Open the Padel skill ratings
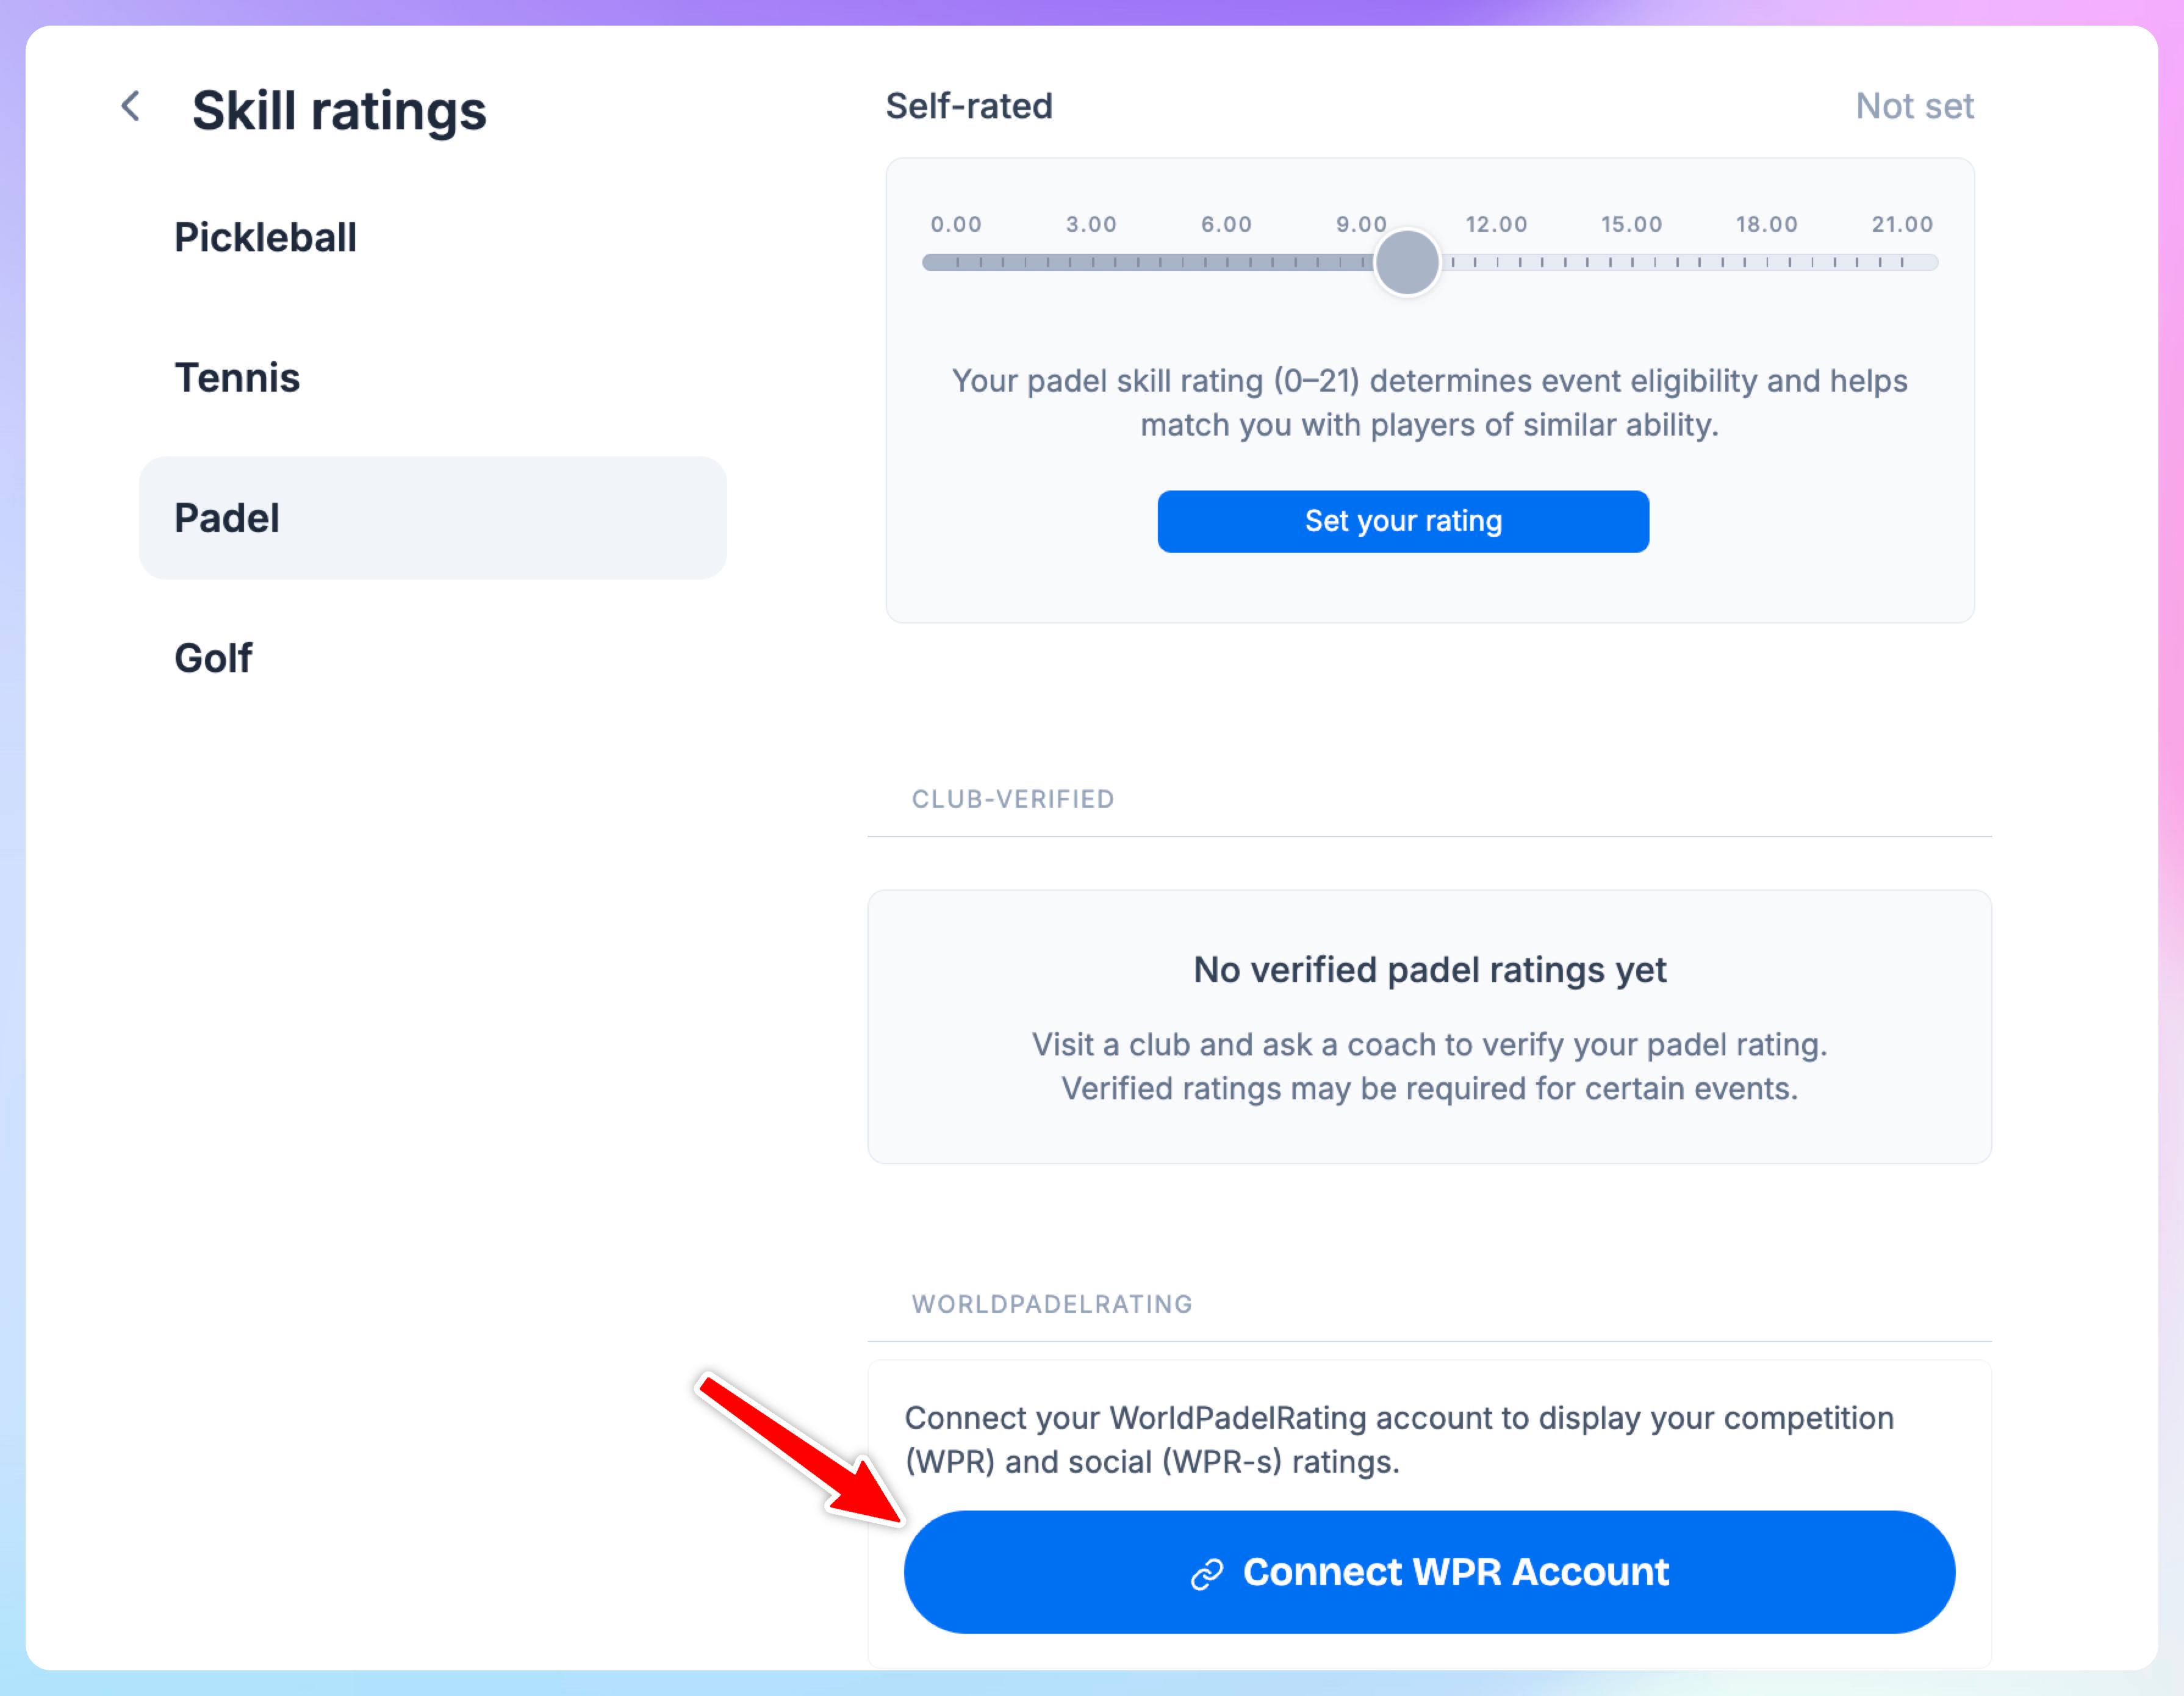The height and width of the screenshot is (1696, 2184). click(x=432, y=518)
